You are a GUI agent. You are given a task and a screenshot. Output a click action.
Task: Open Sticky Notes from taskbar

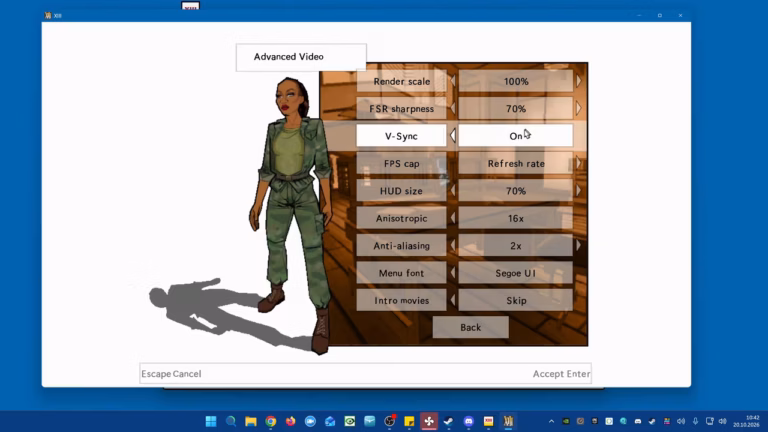[x=409, y=421]
